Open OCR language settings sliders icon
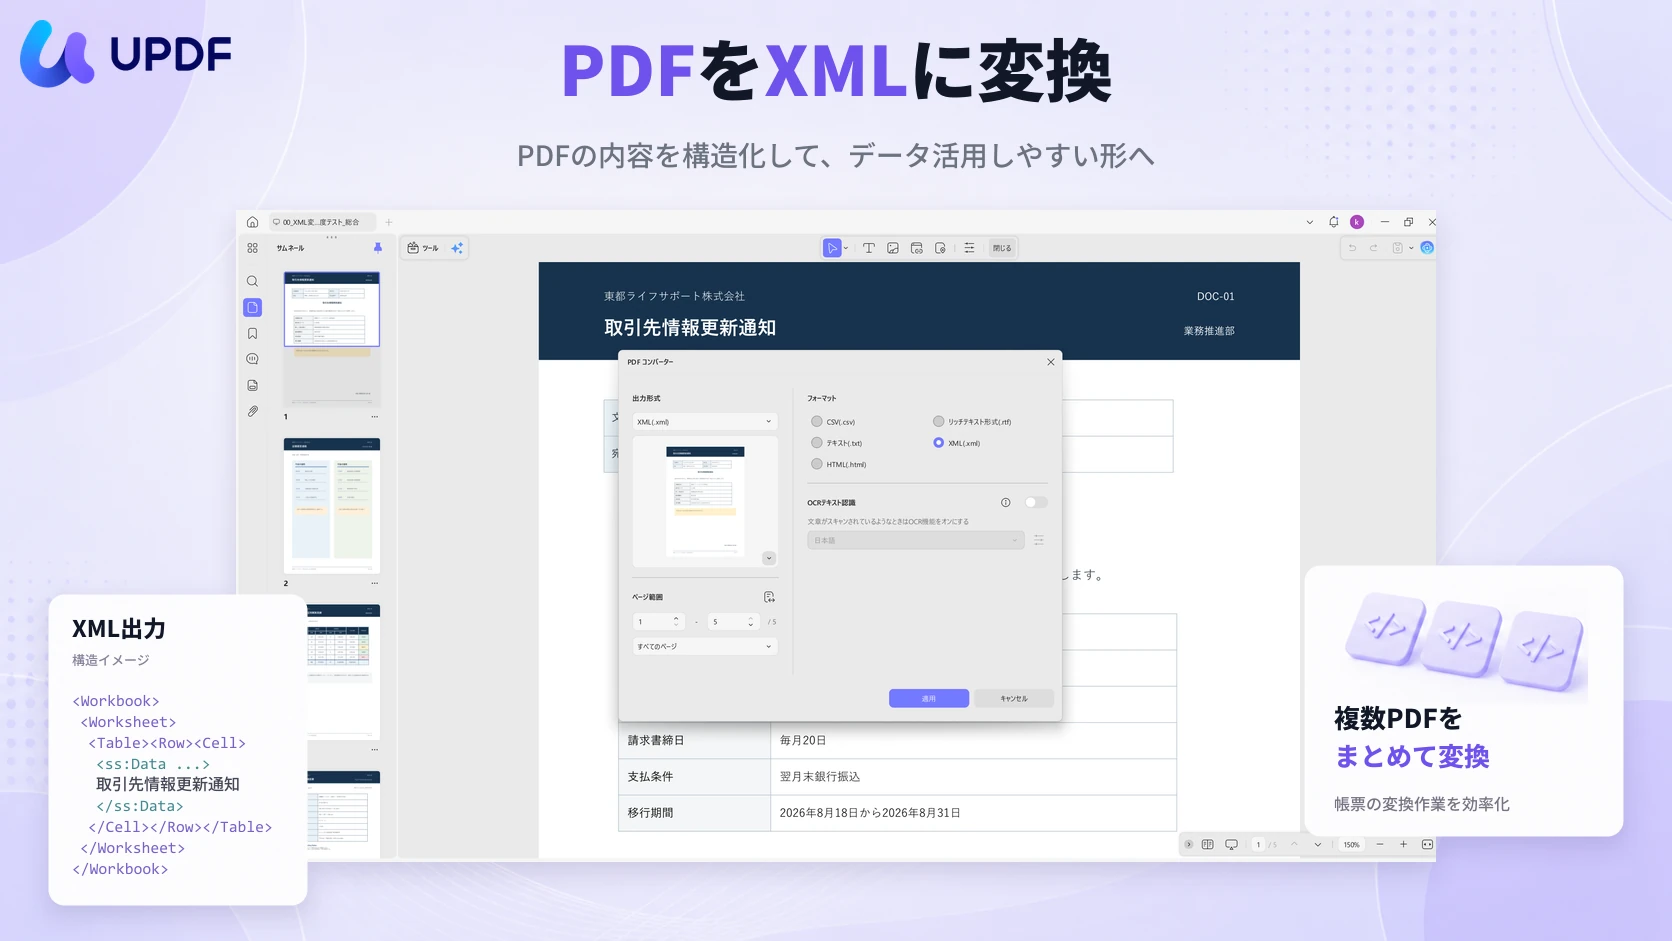Screen dimensions: 1672x941 pyautogui.click(x=1039, y=540)
